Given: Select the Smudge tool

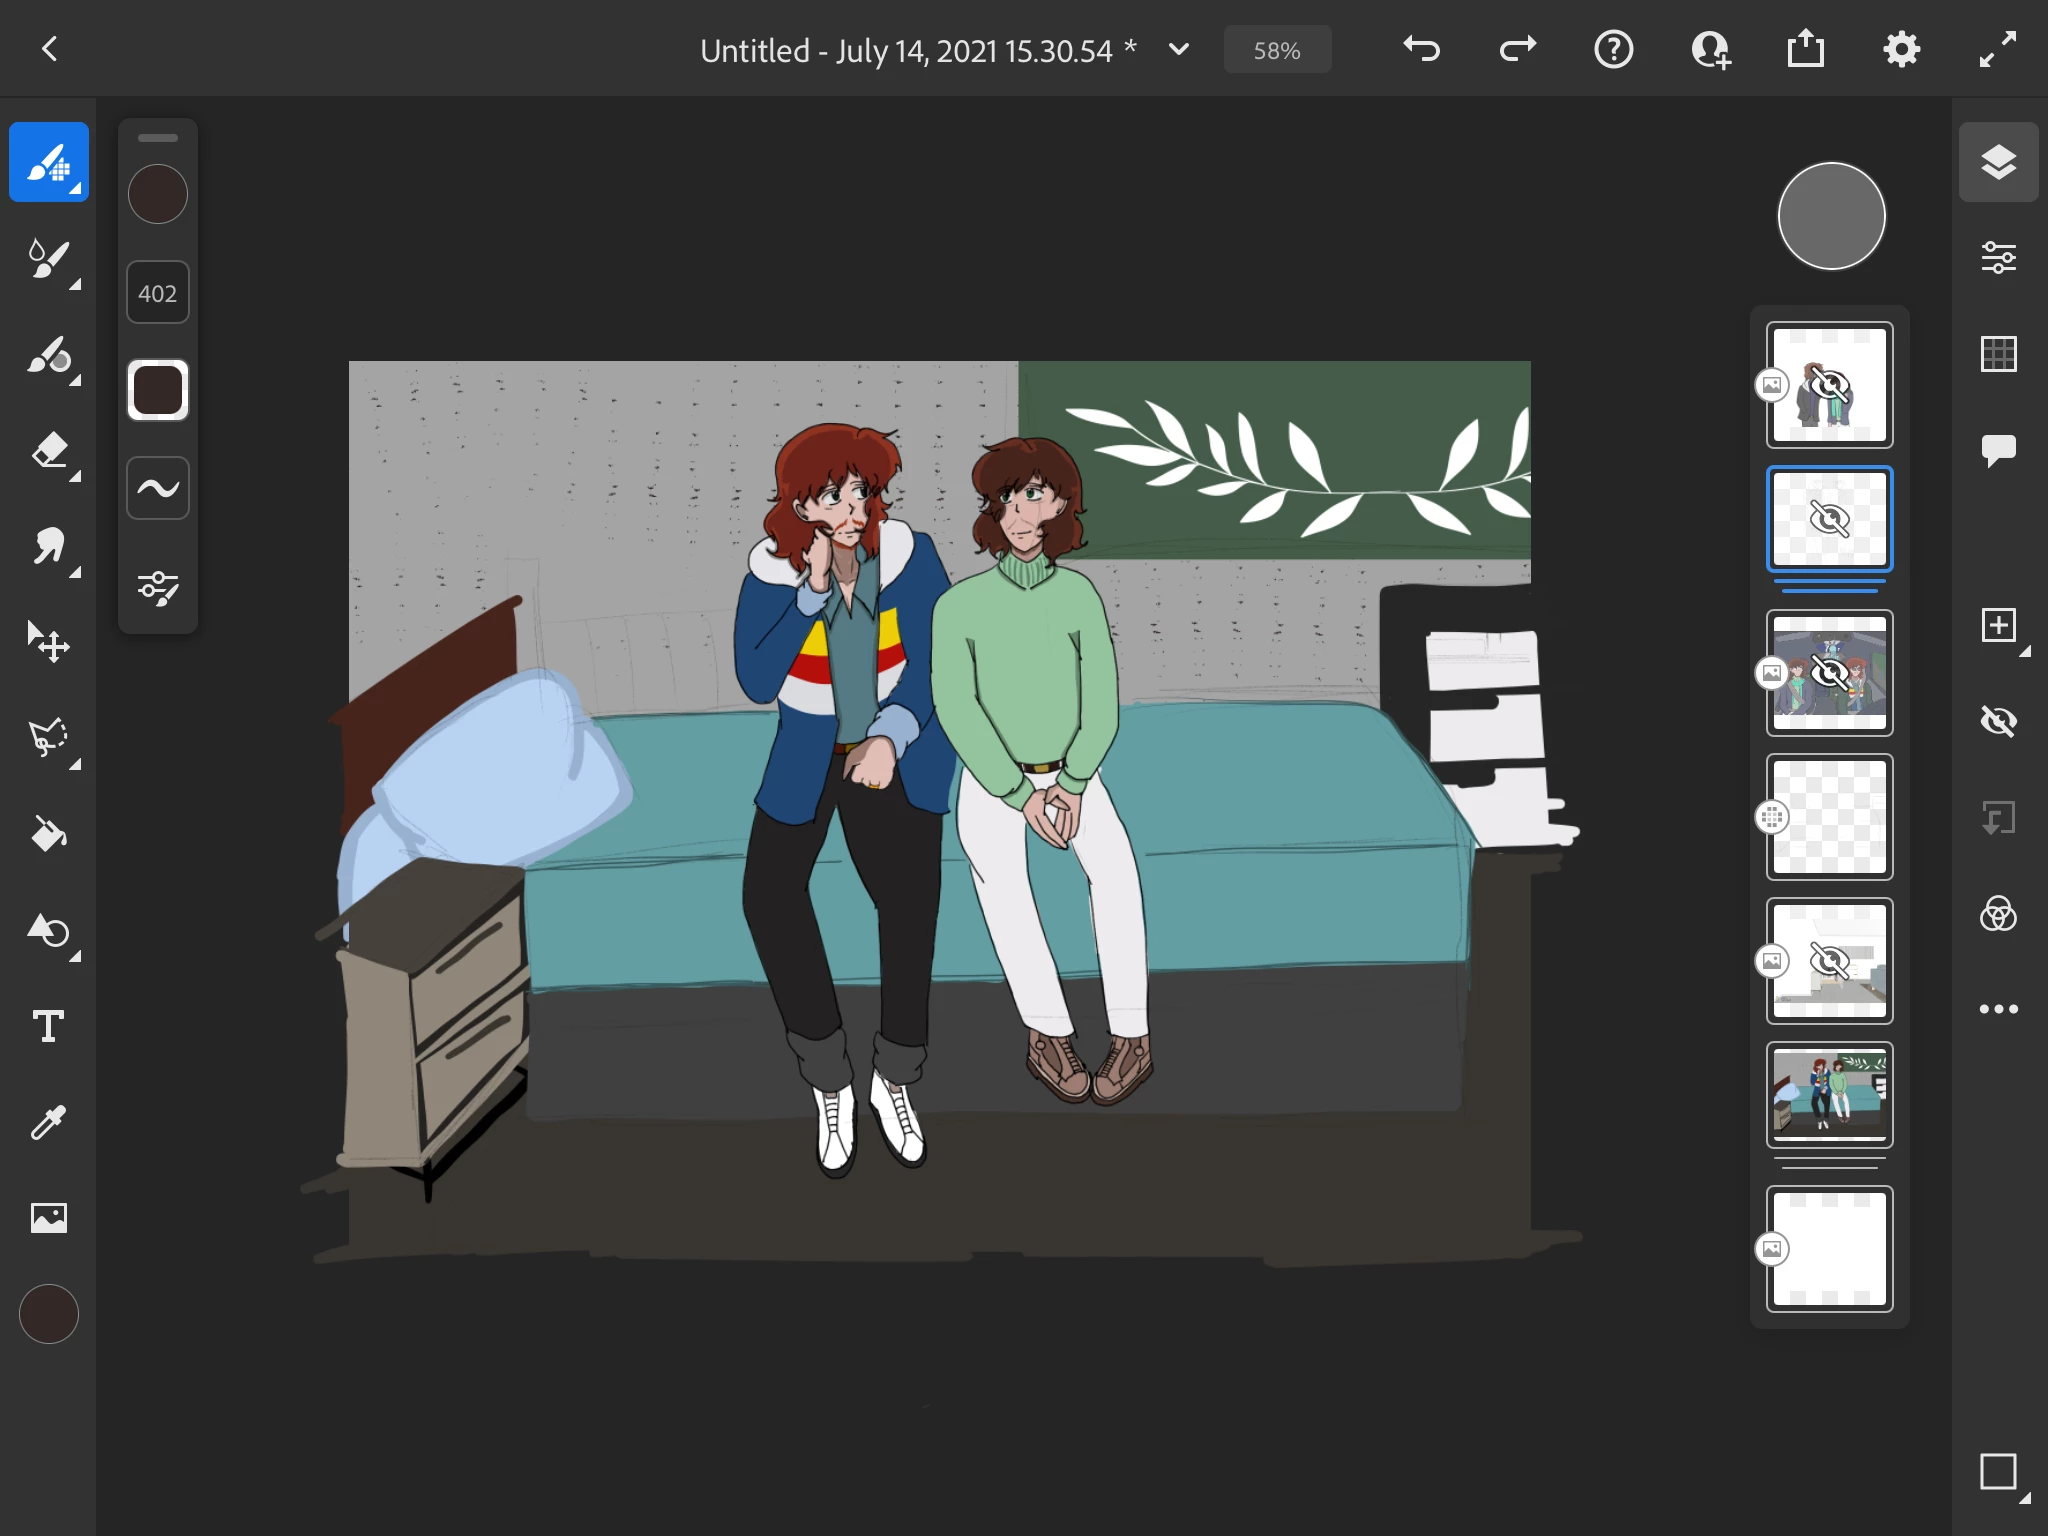Looking at the screenshot, I should pos(48,547).
